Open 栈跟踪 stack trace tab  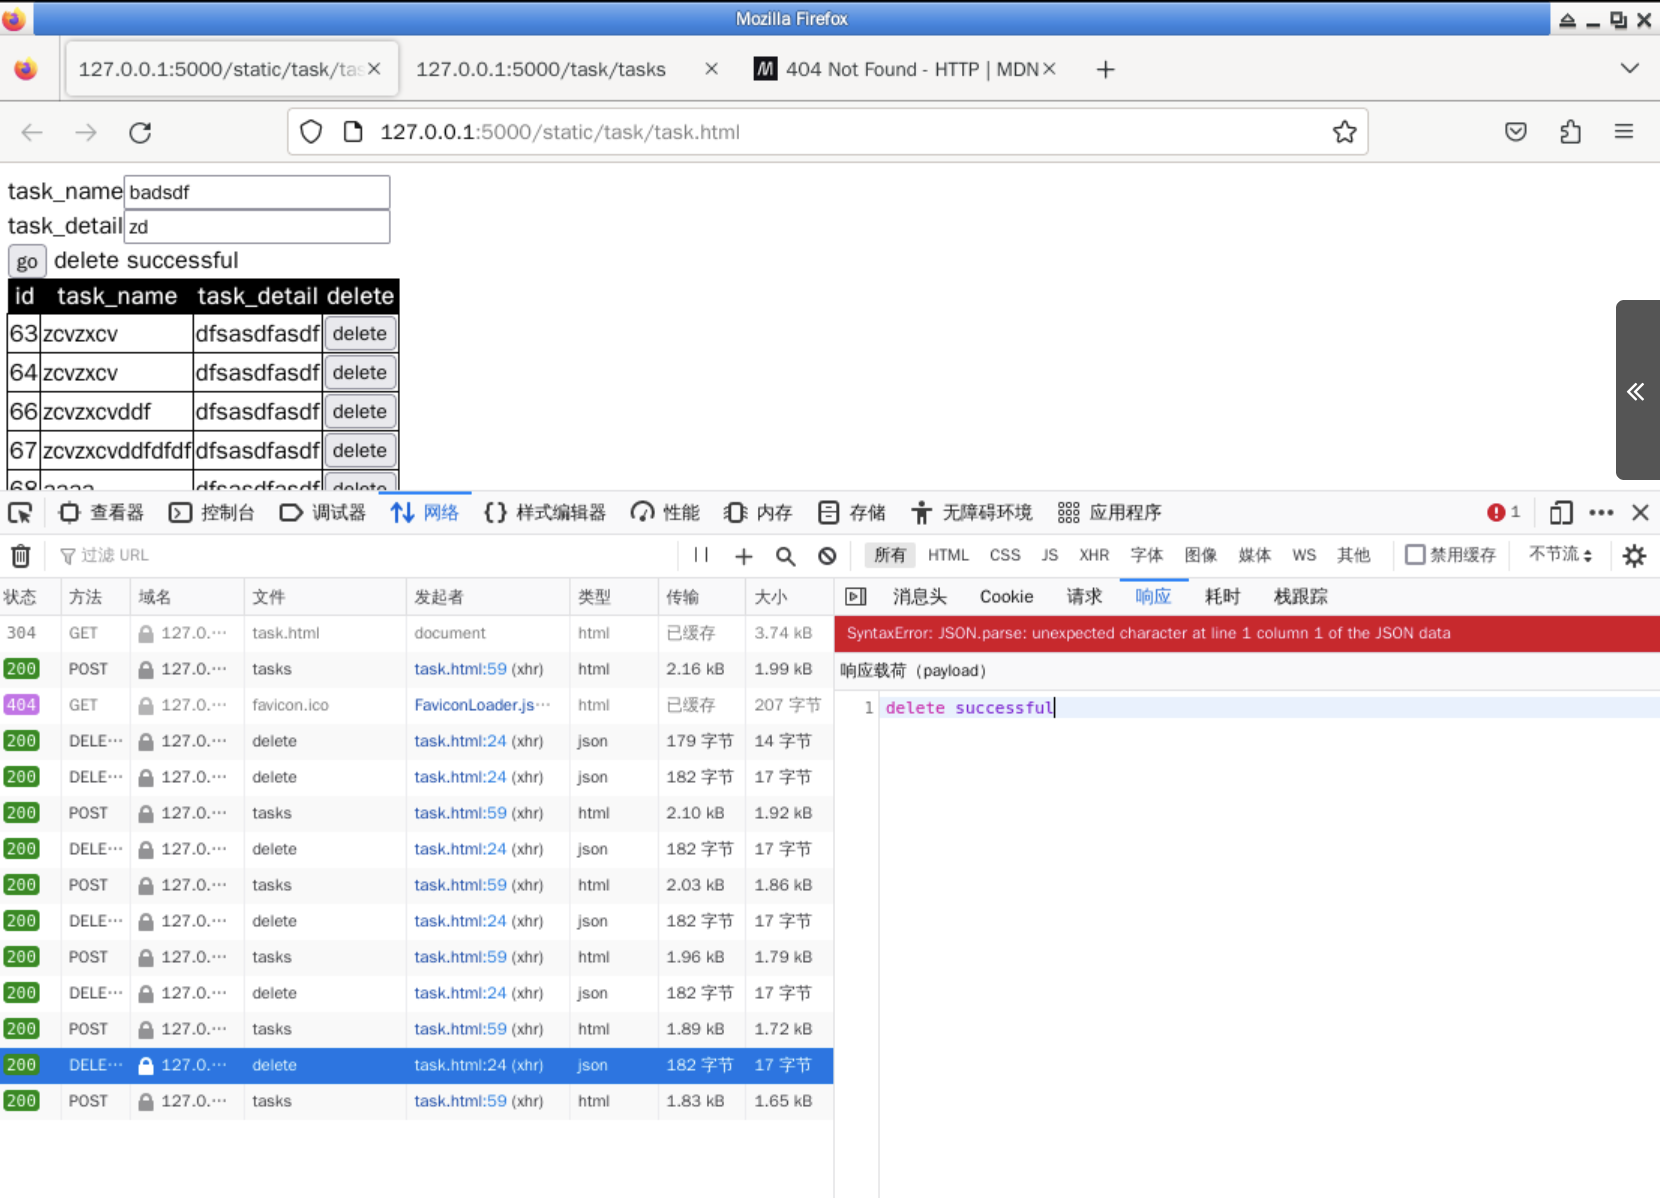coord(1300,597)
